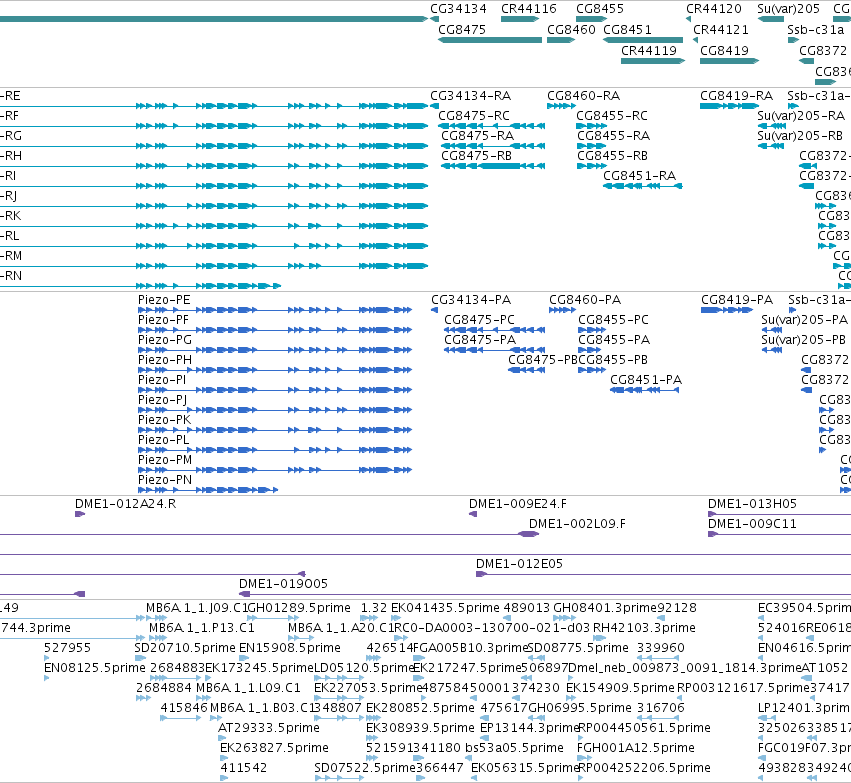
Task: Select protein Piezo-PE
Action: (x=164, y=300)
